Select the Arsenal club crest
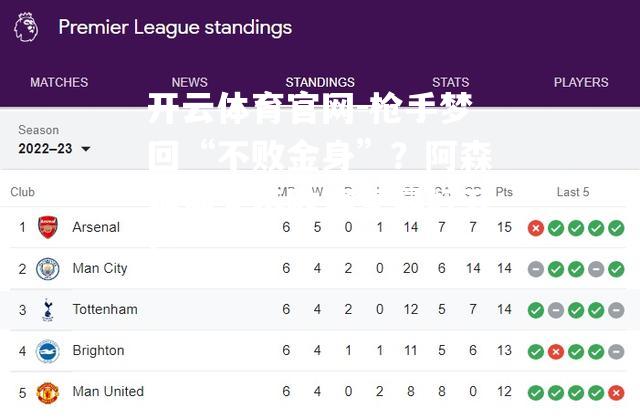Screen dimensions: 640x418 click(48, 227)
